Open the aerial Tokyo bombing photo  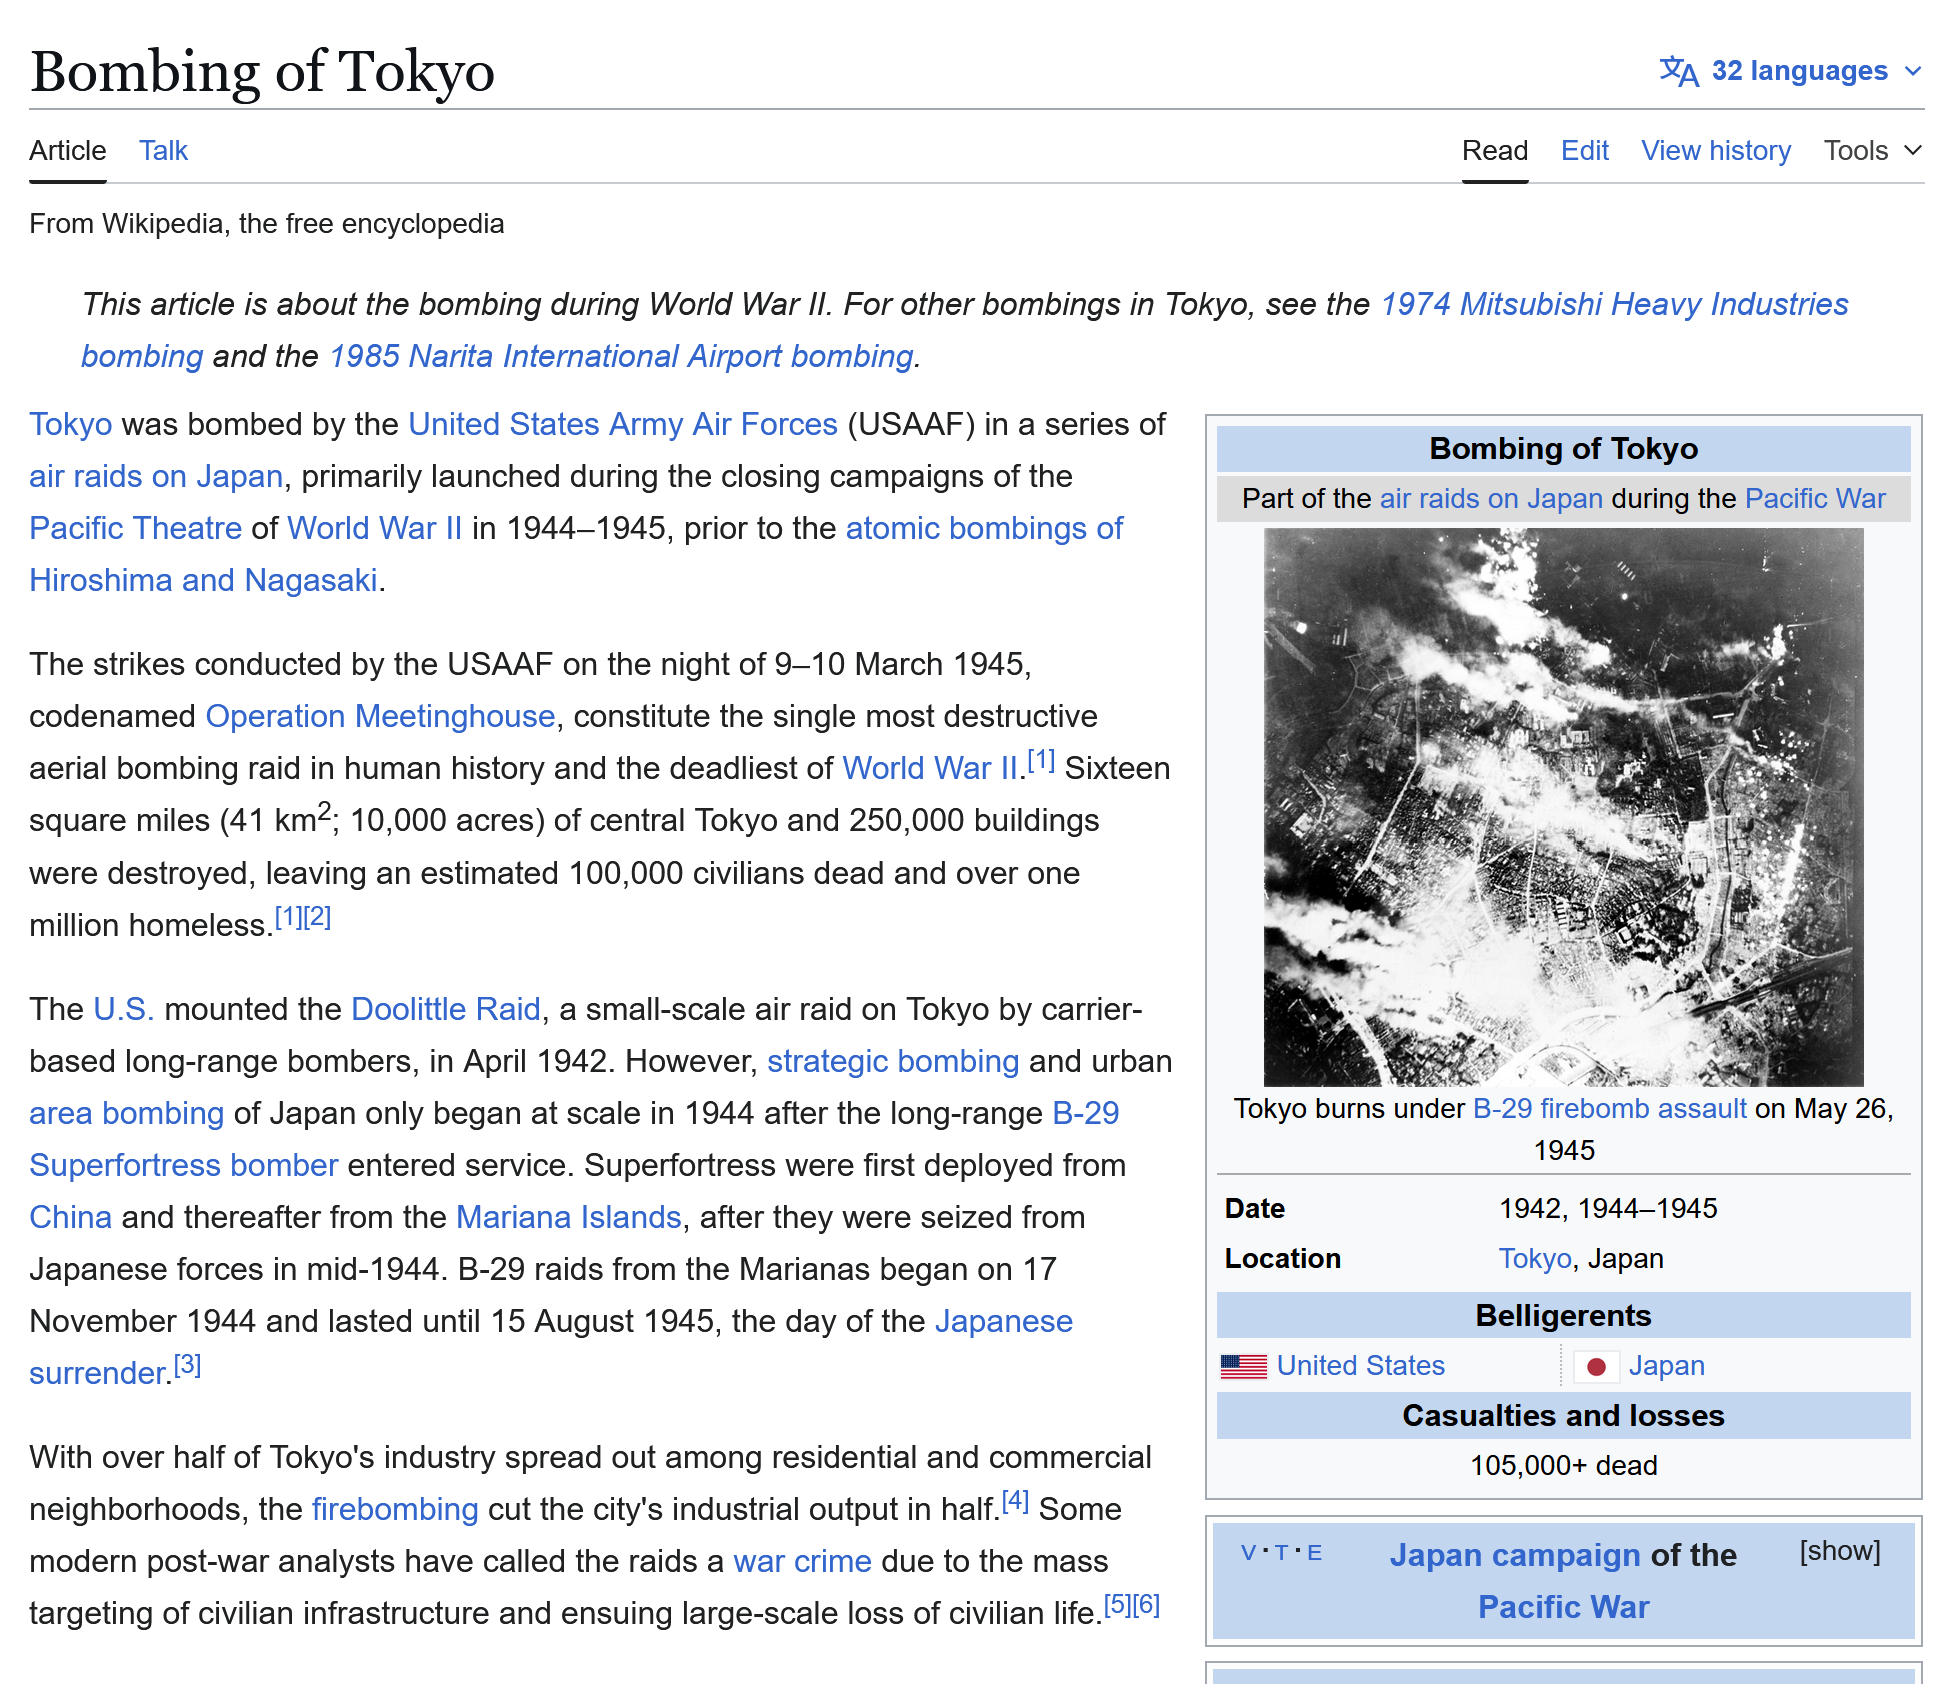[1563, 806]
